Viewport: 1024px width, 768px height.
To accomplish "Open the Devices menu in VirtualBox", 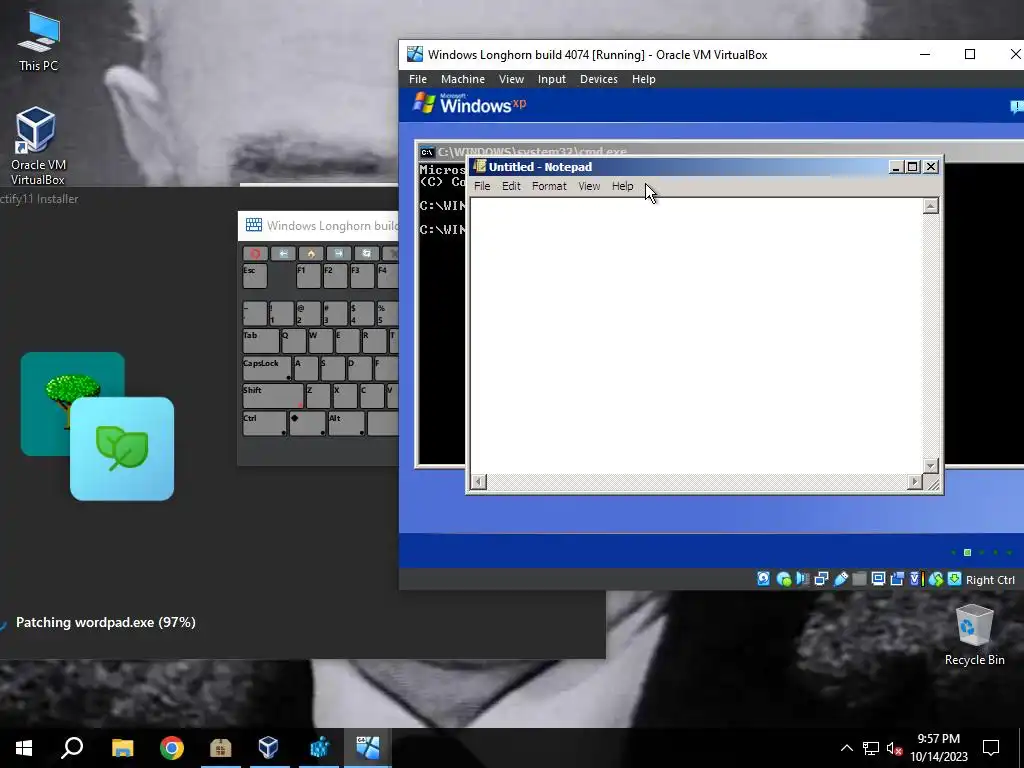I will [599, 79].
